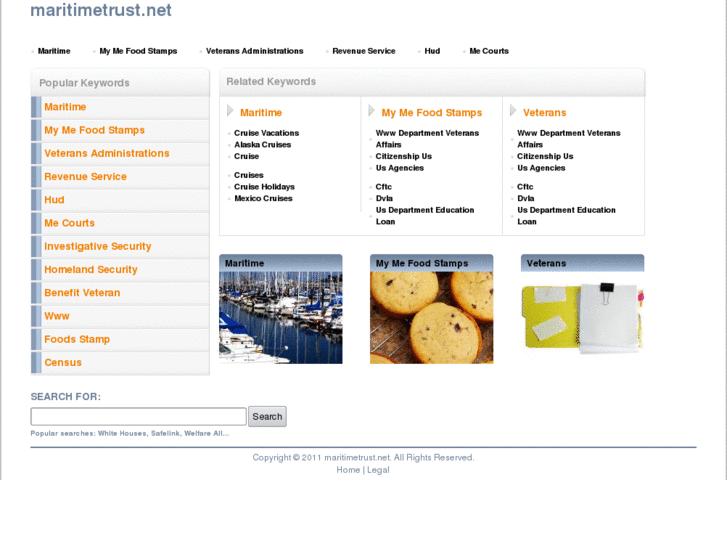Click the arrow icon beside Veterans heading
Viewport: 727px width, 545px height.
tap(513, 110)
